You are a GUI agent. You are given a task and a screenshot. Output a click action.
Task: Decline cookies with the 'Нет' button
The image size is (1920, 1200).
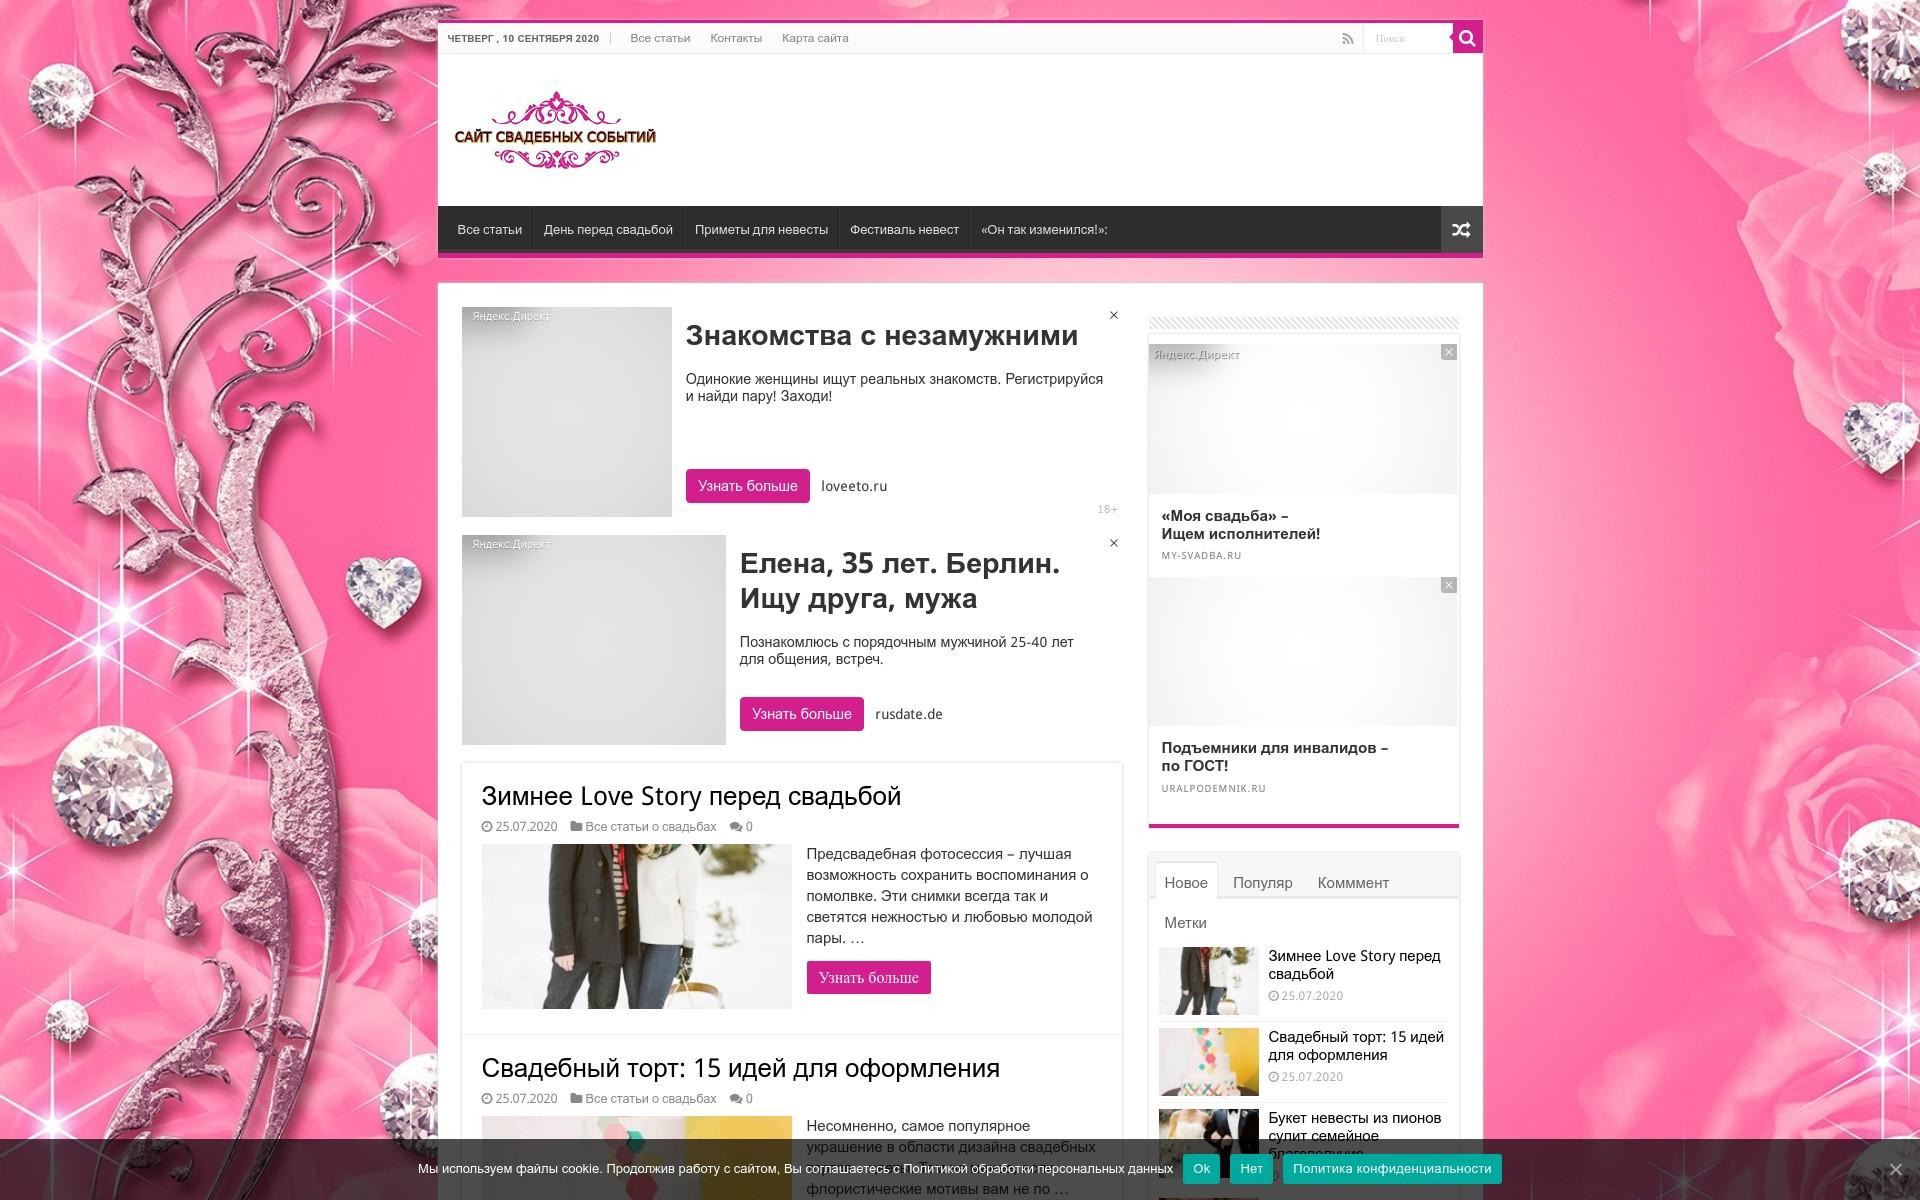tap(1251, 1169)
